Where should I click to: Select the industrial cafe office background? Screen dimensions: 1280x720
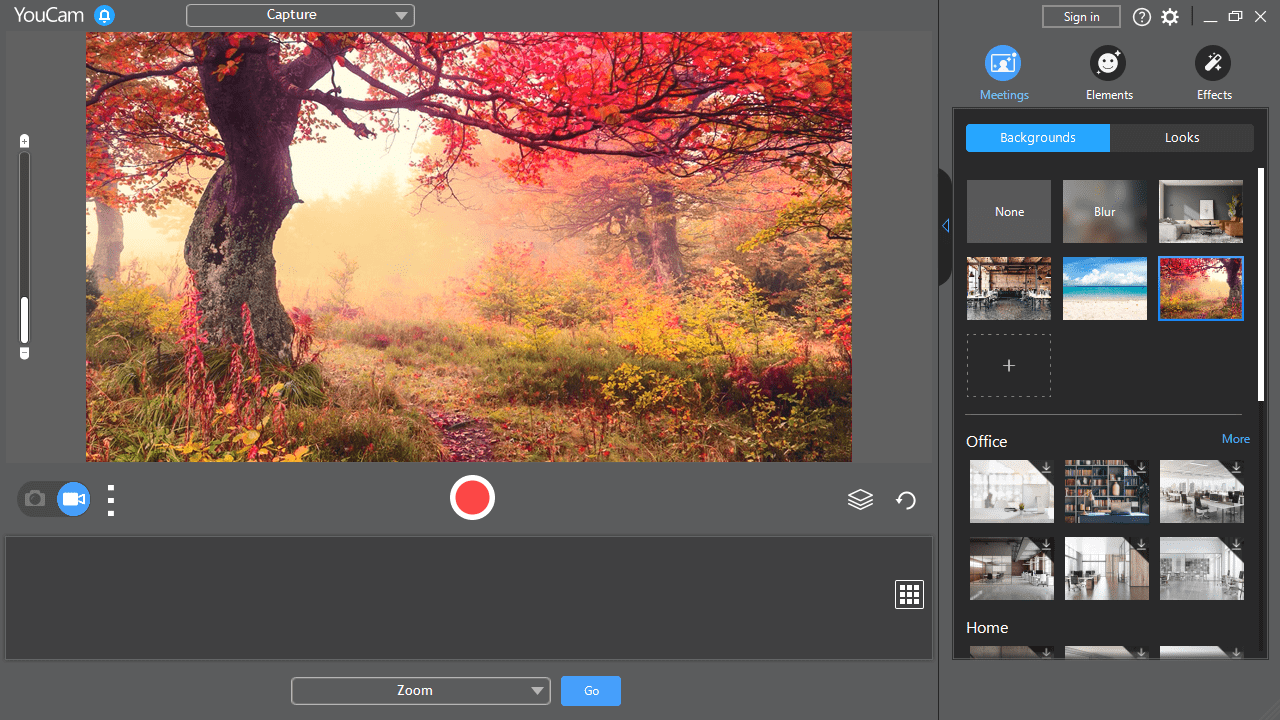pos(1009,288)
